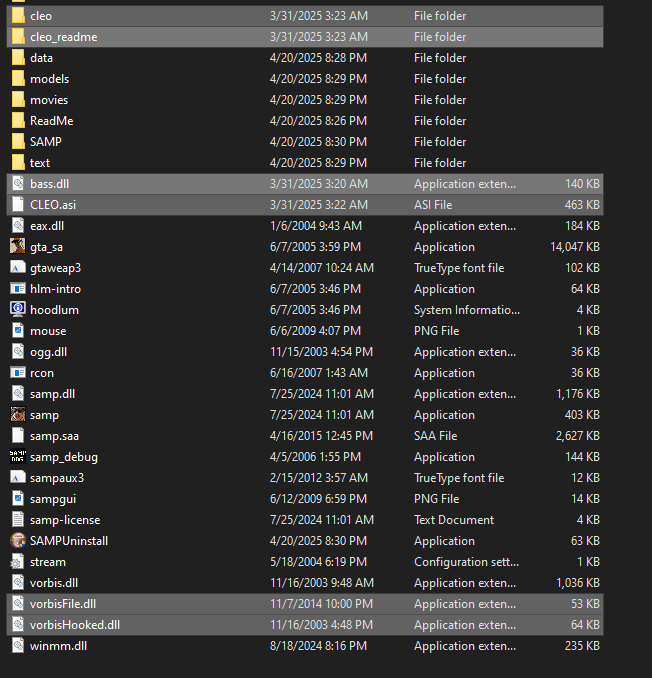The image size is (652, 678).
Task: Select the vorbisFile.dll file icon
Action: (x=18, y=604)
